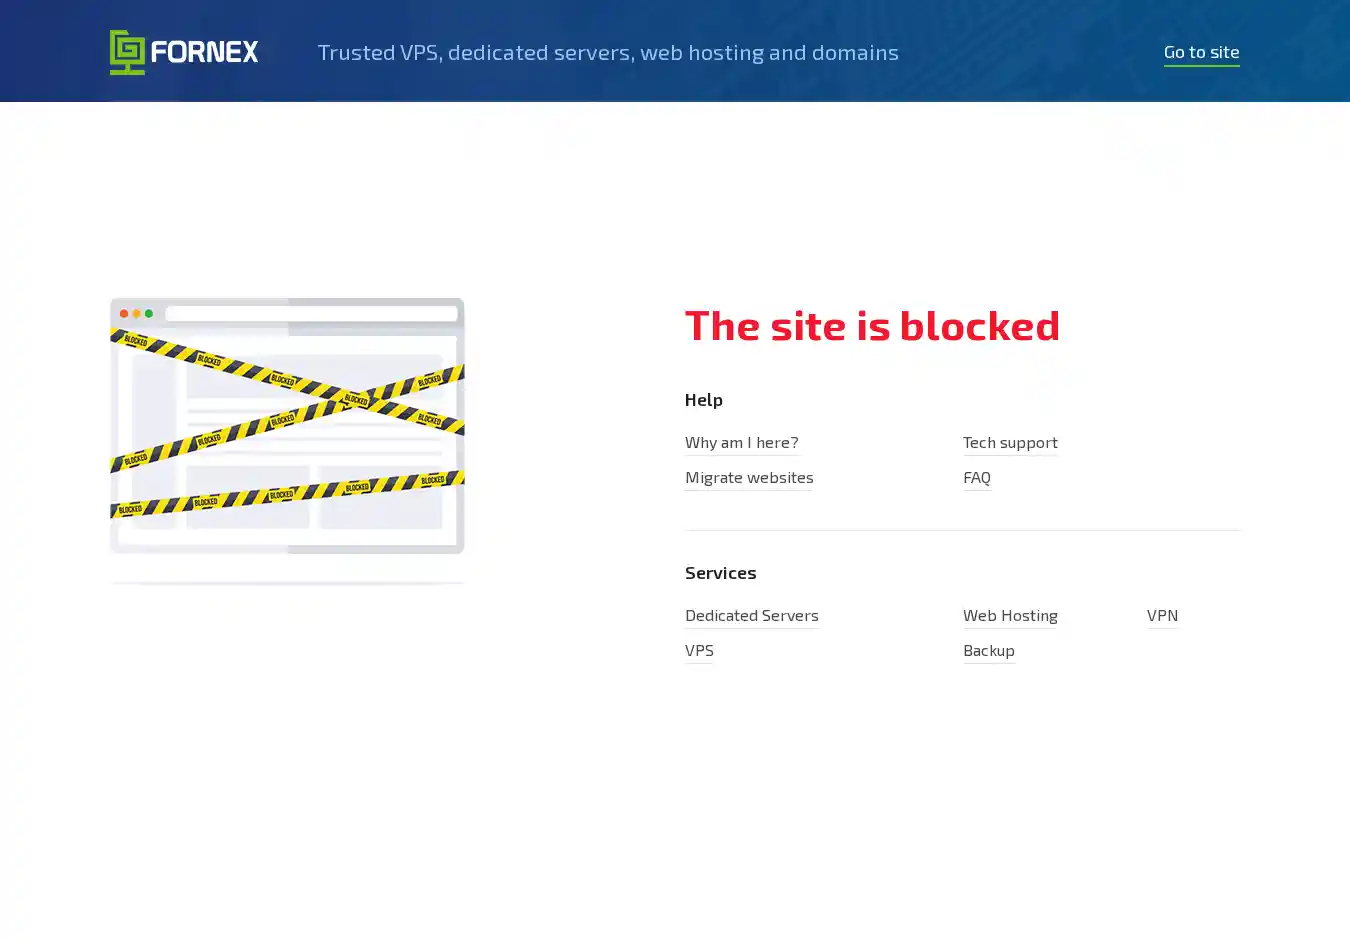This screenshot has width=1350, height=940.
Task: Click the red 'The site is blocked' heading
Action: (872, 325)
